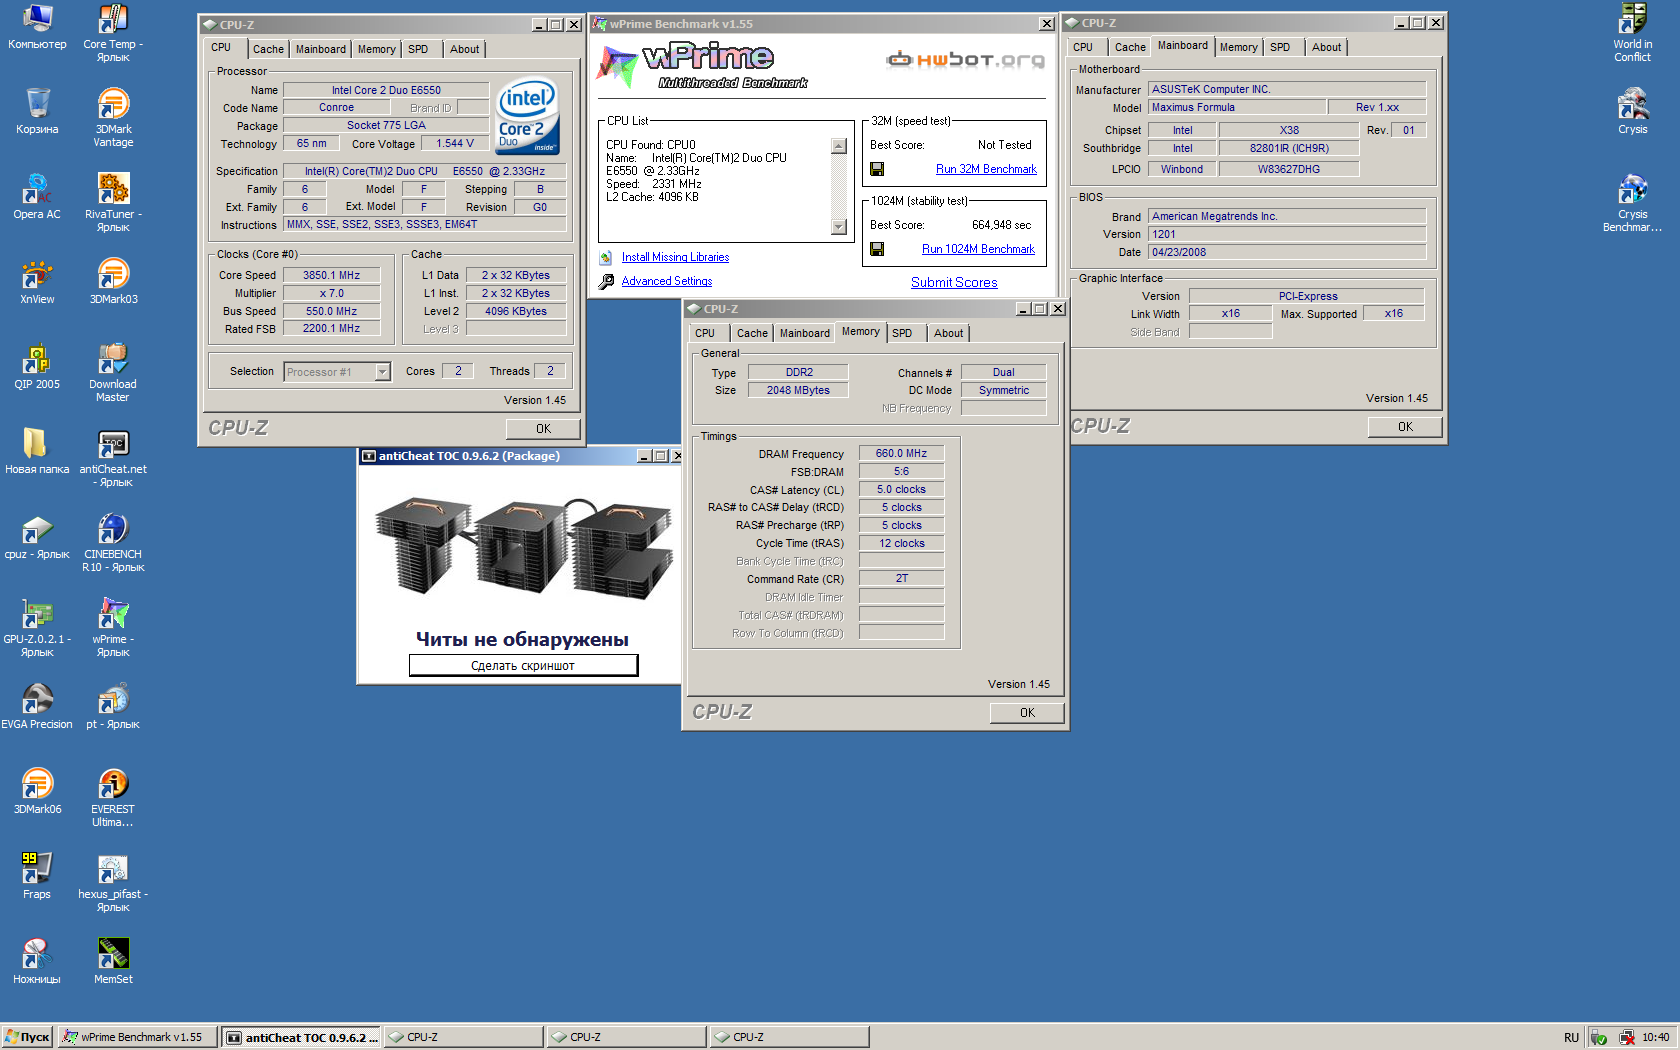
Task: Click the Maximus Formula model field
Action: (x=1238, y=107)
